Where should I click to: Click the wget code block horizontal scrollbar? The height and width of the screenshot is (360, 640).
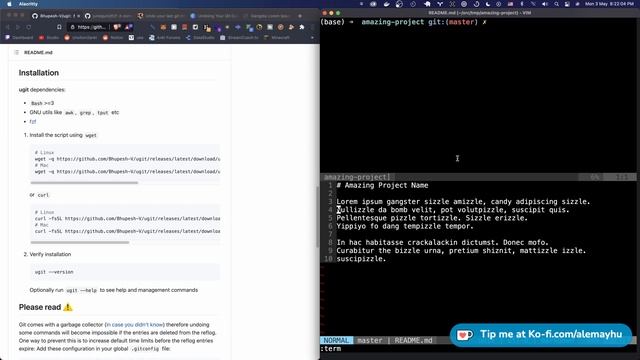coord(84,182)
